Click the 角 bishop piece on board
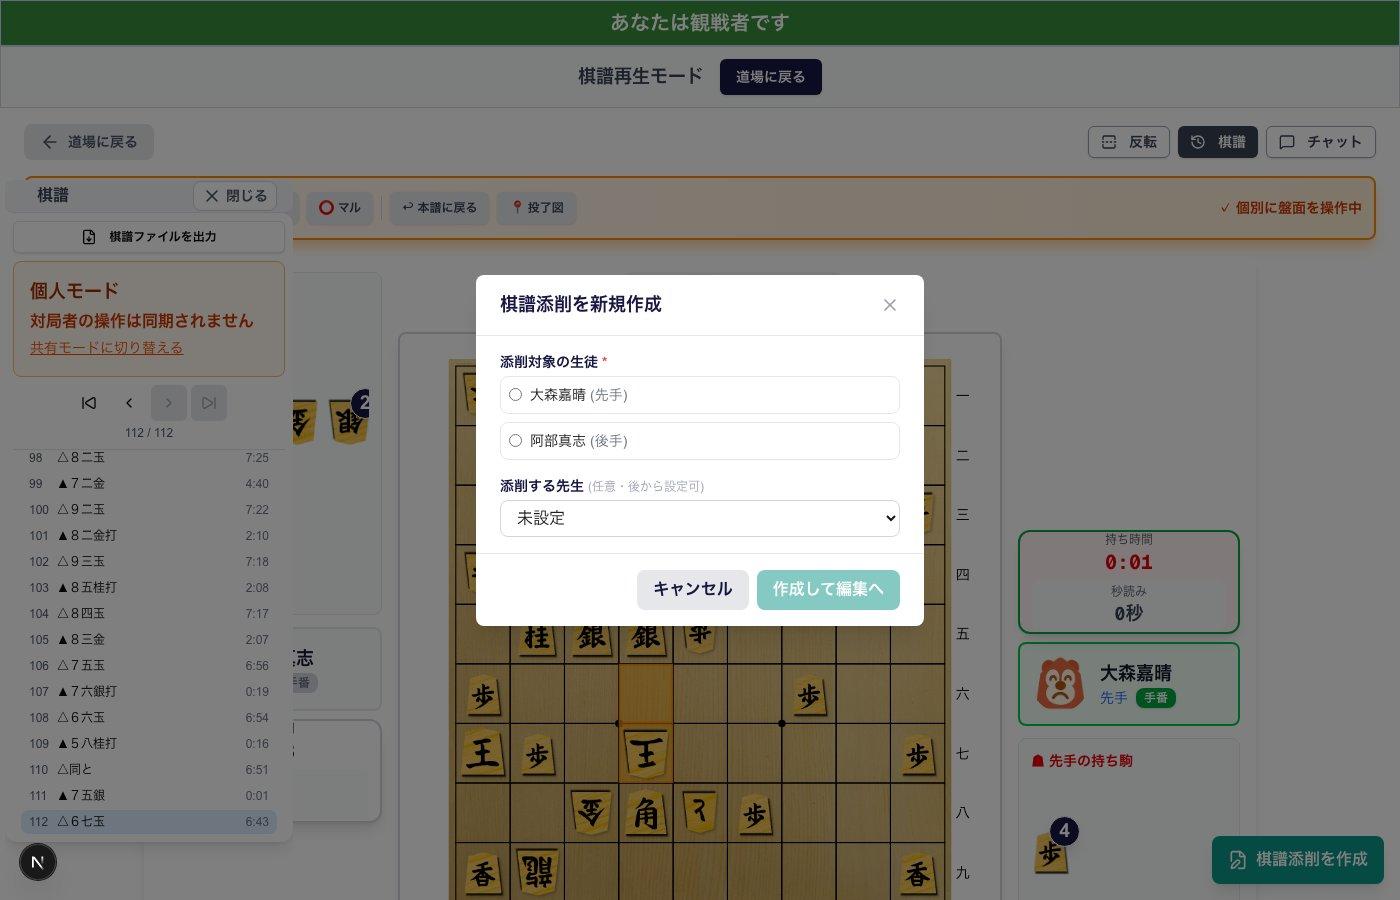Screen dimensions: 1400x900 click(646, 814)
